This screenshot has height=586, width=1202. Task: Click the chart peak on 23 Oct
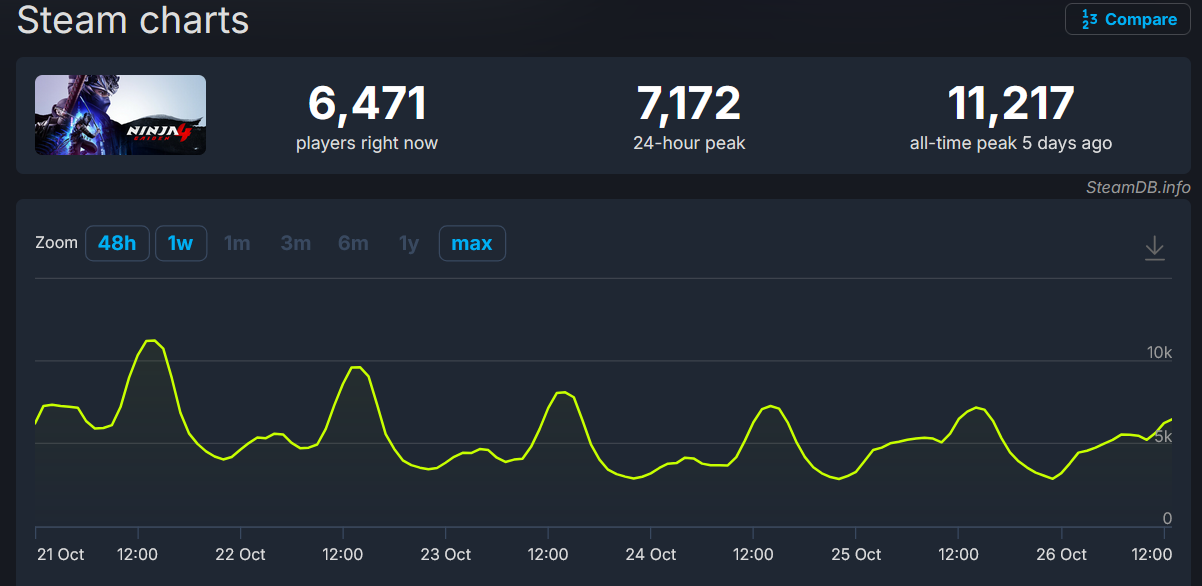tap(562, 392)
